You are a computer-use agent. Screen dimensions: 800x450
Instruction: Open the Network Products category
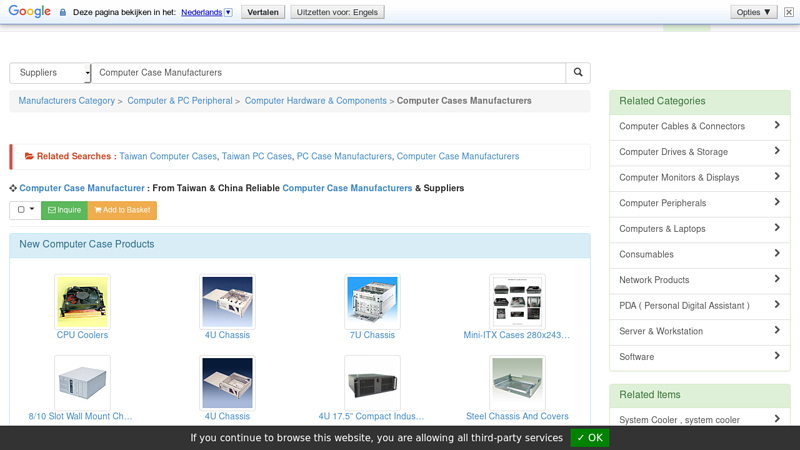coord(699,280)
